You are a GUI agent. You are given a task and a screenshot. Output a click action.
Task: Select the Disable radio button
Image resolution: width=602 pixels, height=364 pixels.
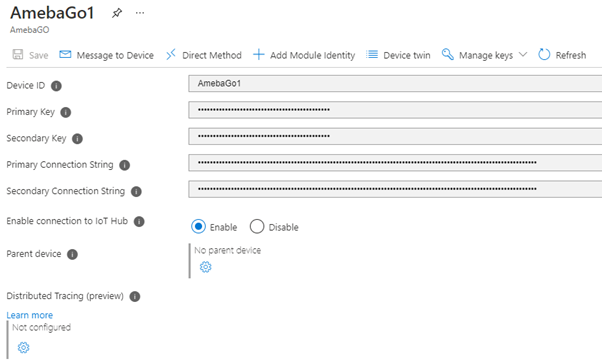point(257,227)
